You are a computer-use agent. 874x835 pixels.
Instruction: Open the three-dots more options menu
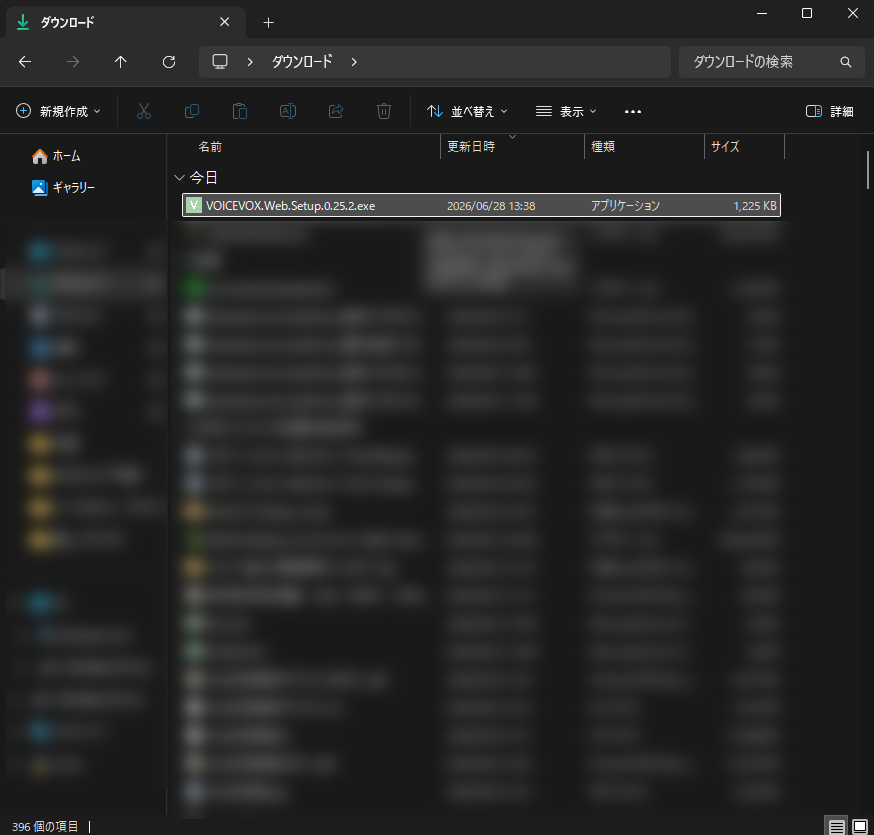tap(633, 111)
